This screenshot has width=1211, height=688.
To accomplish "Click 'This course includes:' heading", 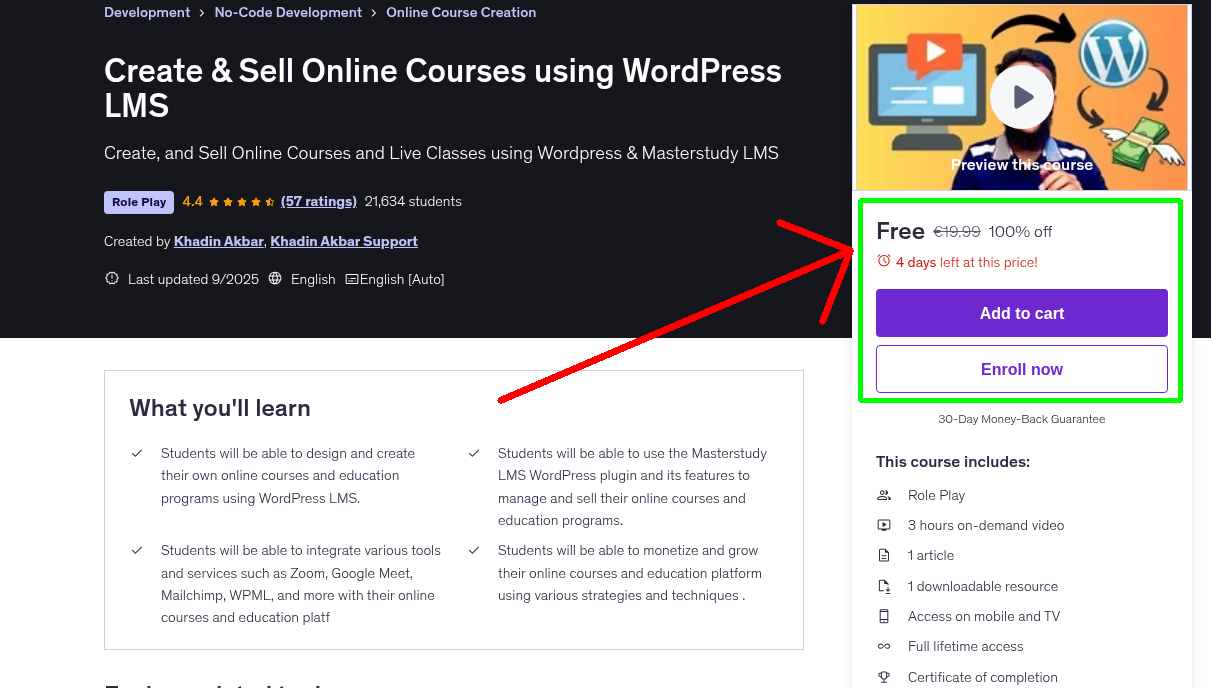I will point(953,462).
